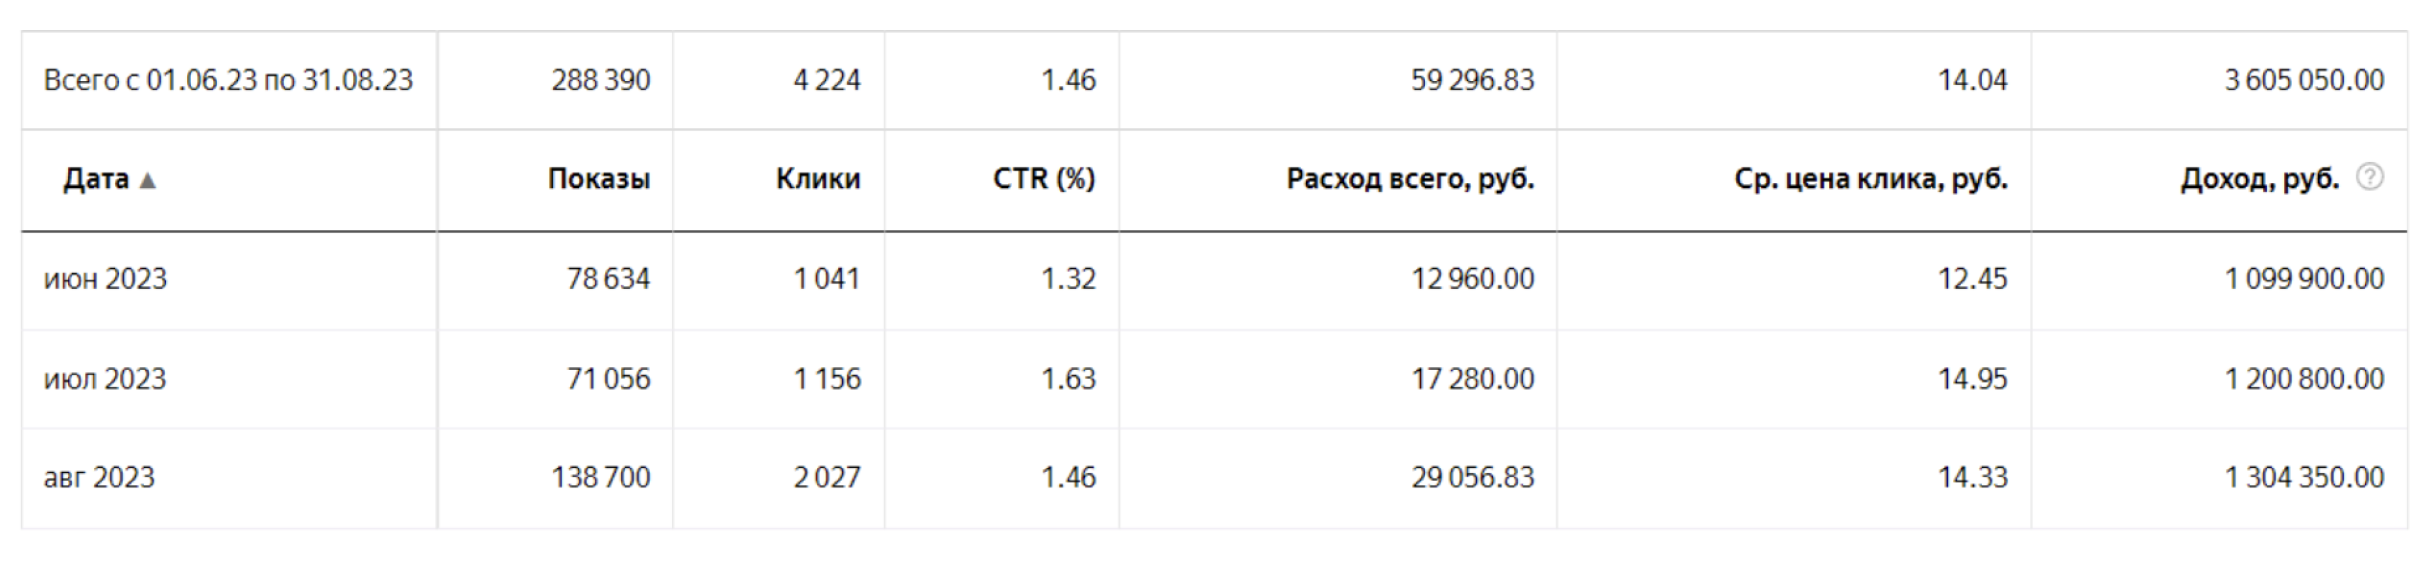Click the sort arrow next to Дата

[x=148, y=180]
